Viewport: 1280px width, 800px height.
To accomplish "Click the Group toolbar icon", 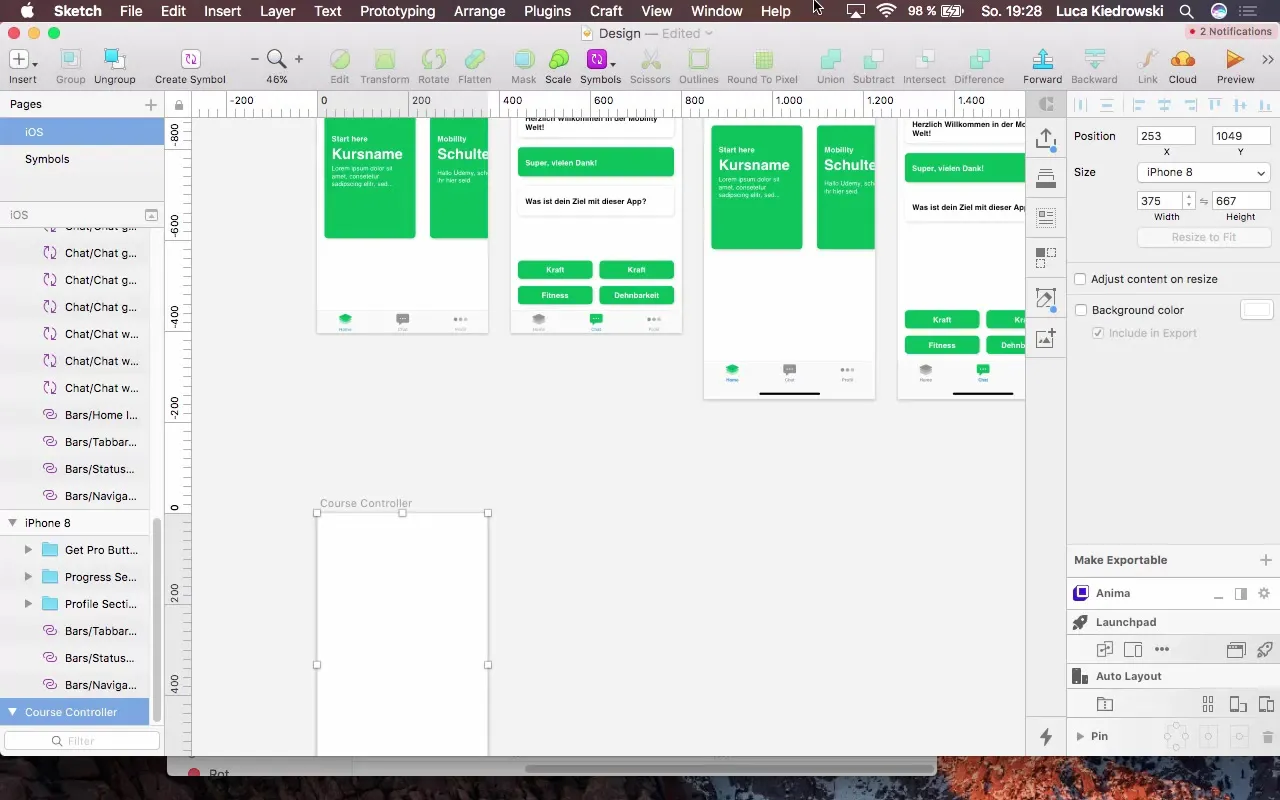I will pos(70,60).
